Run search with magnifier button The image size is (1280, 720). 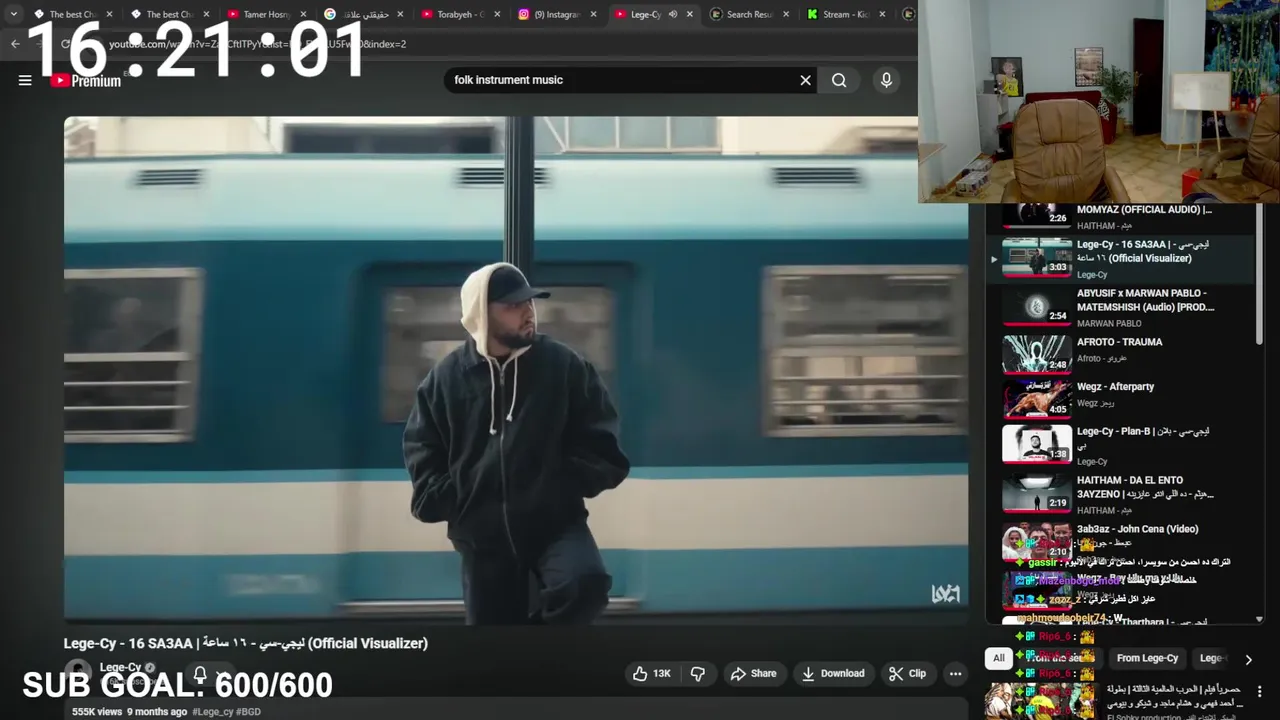coord(839,80)
